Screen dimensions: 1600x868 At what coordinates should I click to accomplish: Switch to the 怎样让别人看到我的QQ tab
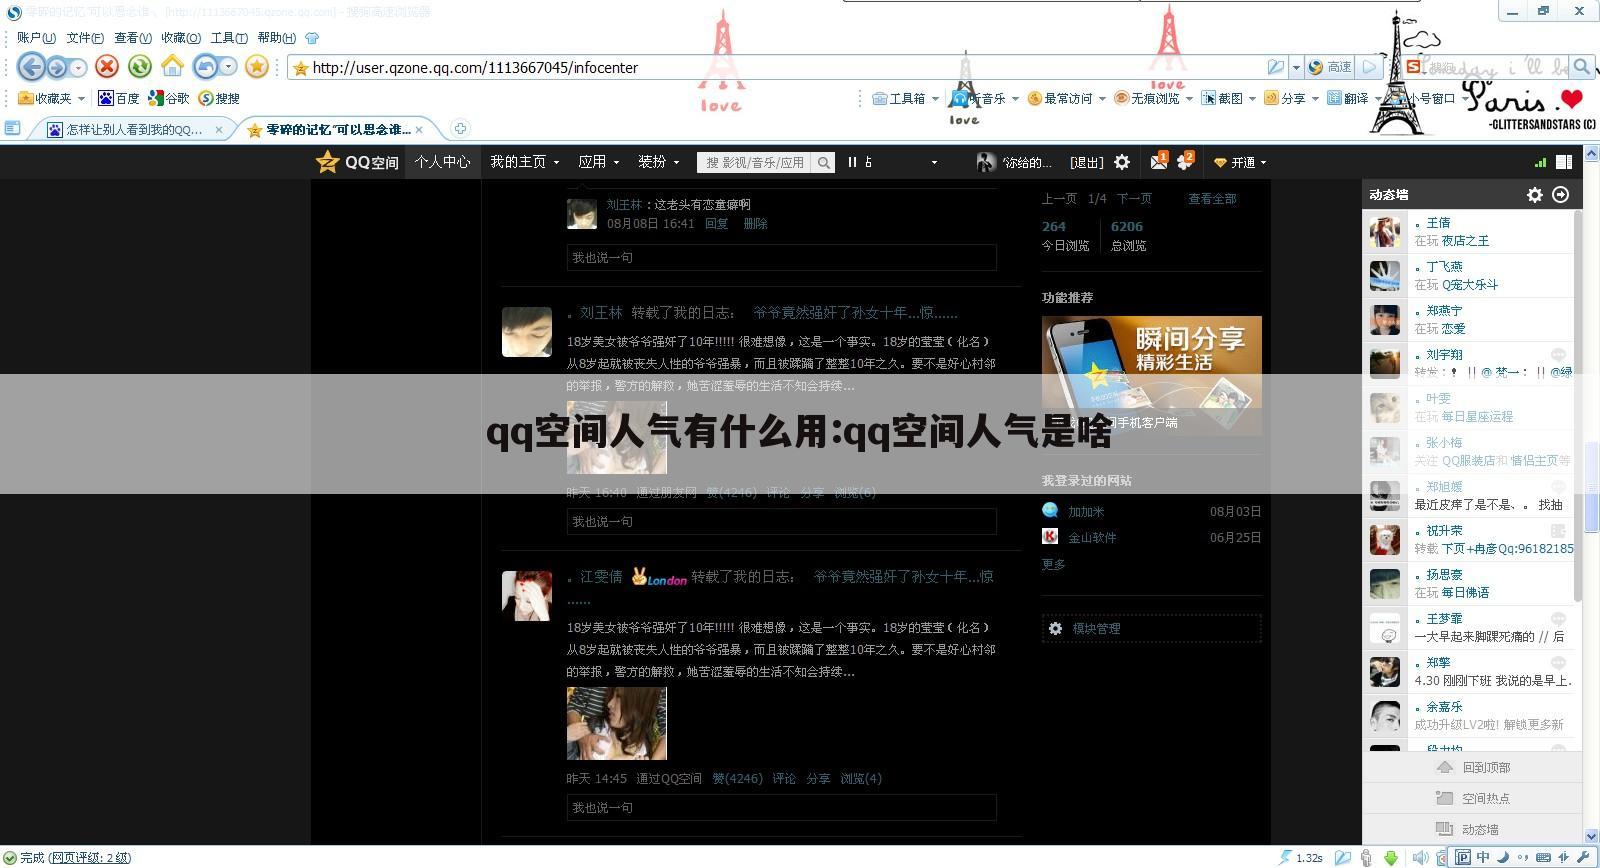134,129
